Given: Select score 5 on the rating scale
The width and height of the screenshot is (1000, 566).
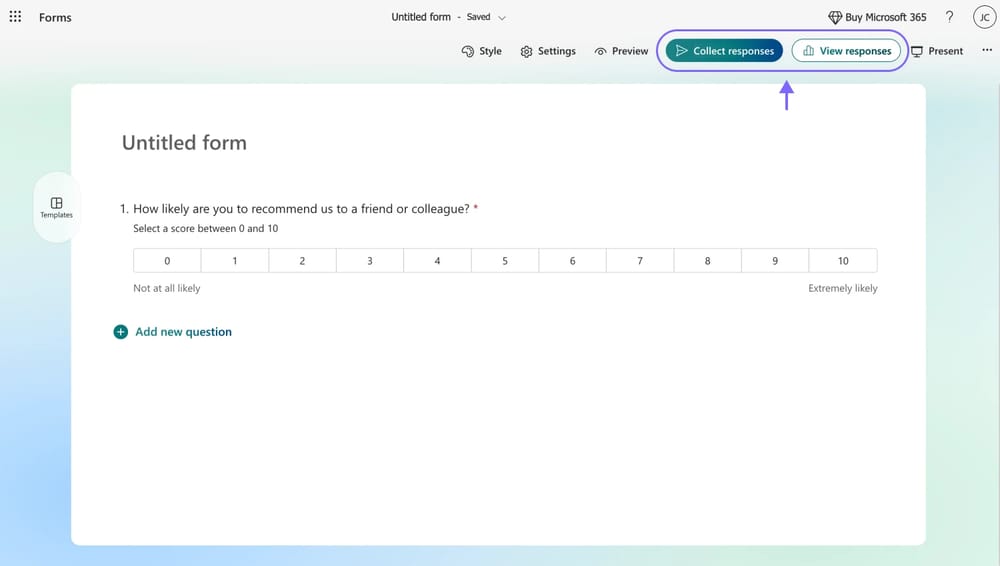Looking at the screenshot, I should point(505,261).
